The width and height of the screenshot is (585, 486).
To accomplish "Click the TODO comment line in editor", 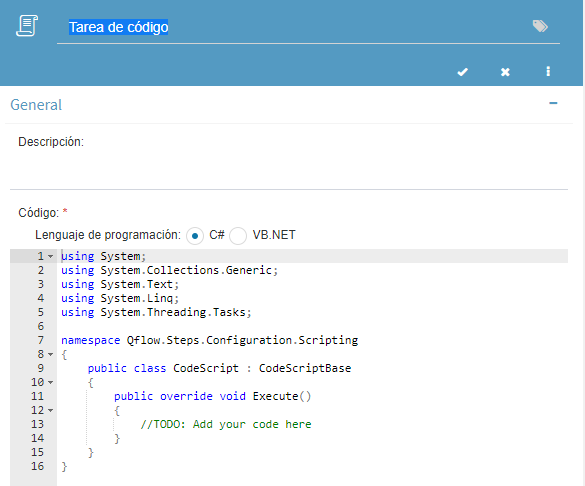I will point(225,424).
